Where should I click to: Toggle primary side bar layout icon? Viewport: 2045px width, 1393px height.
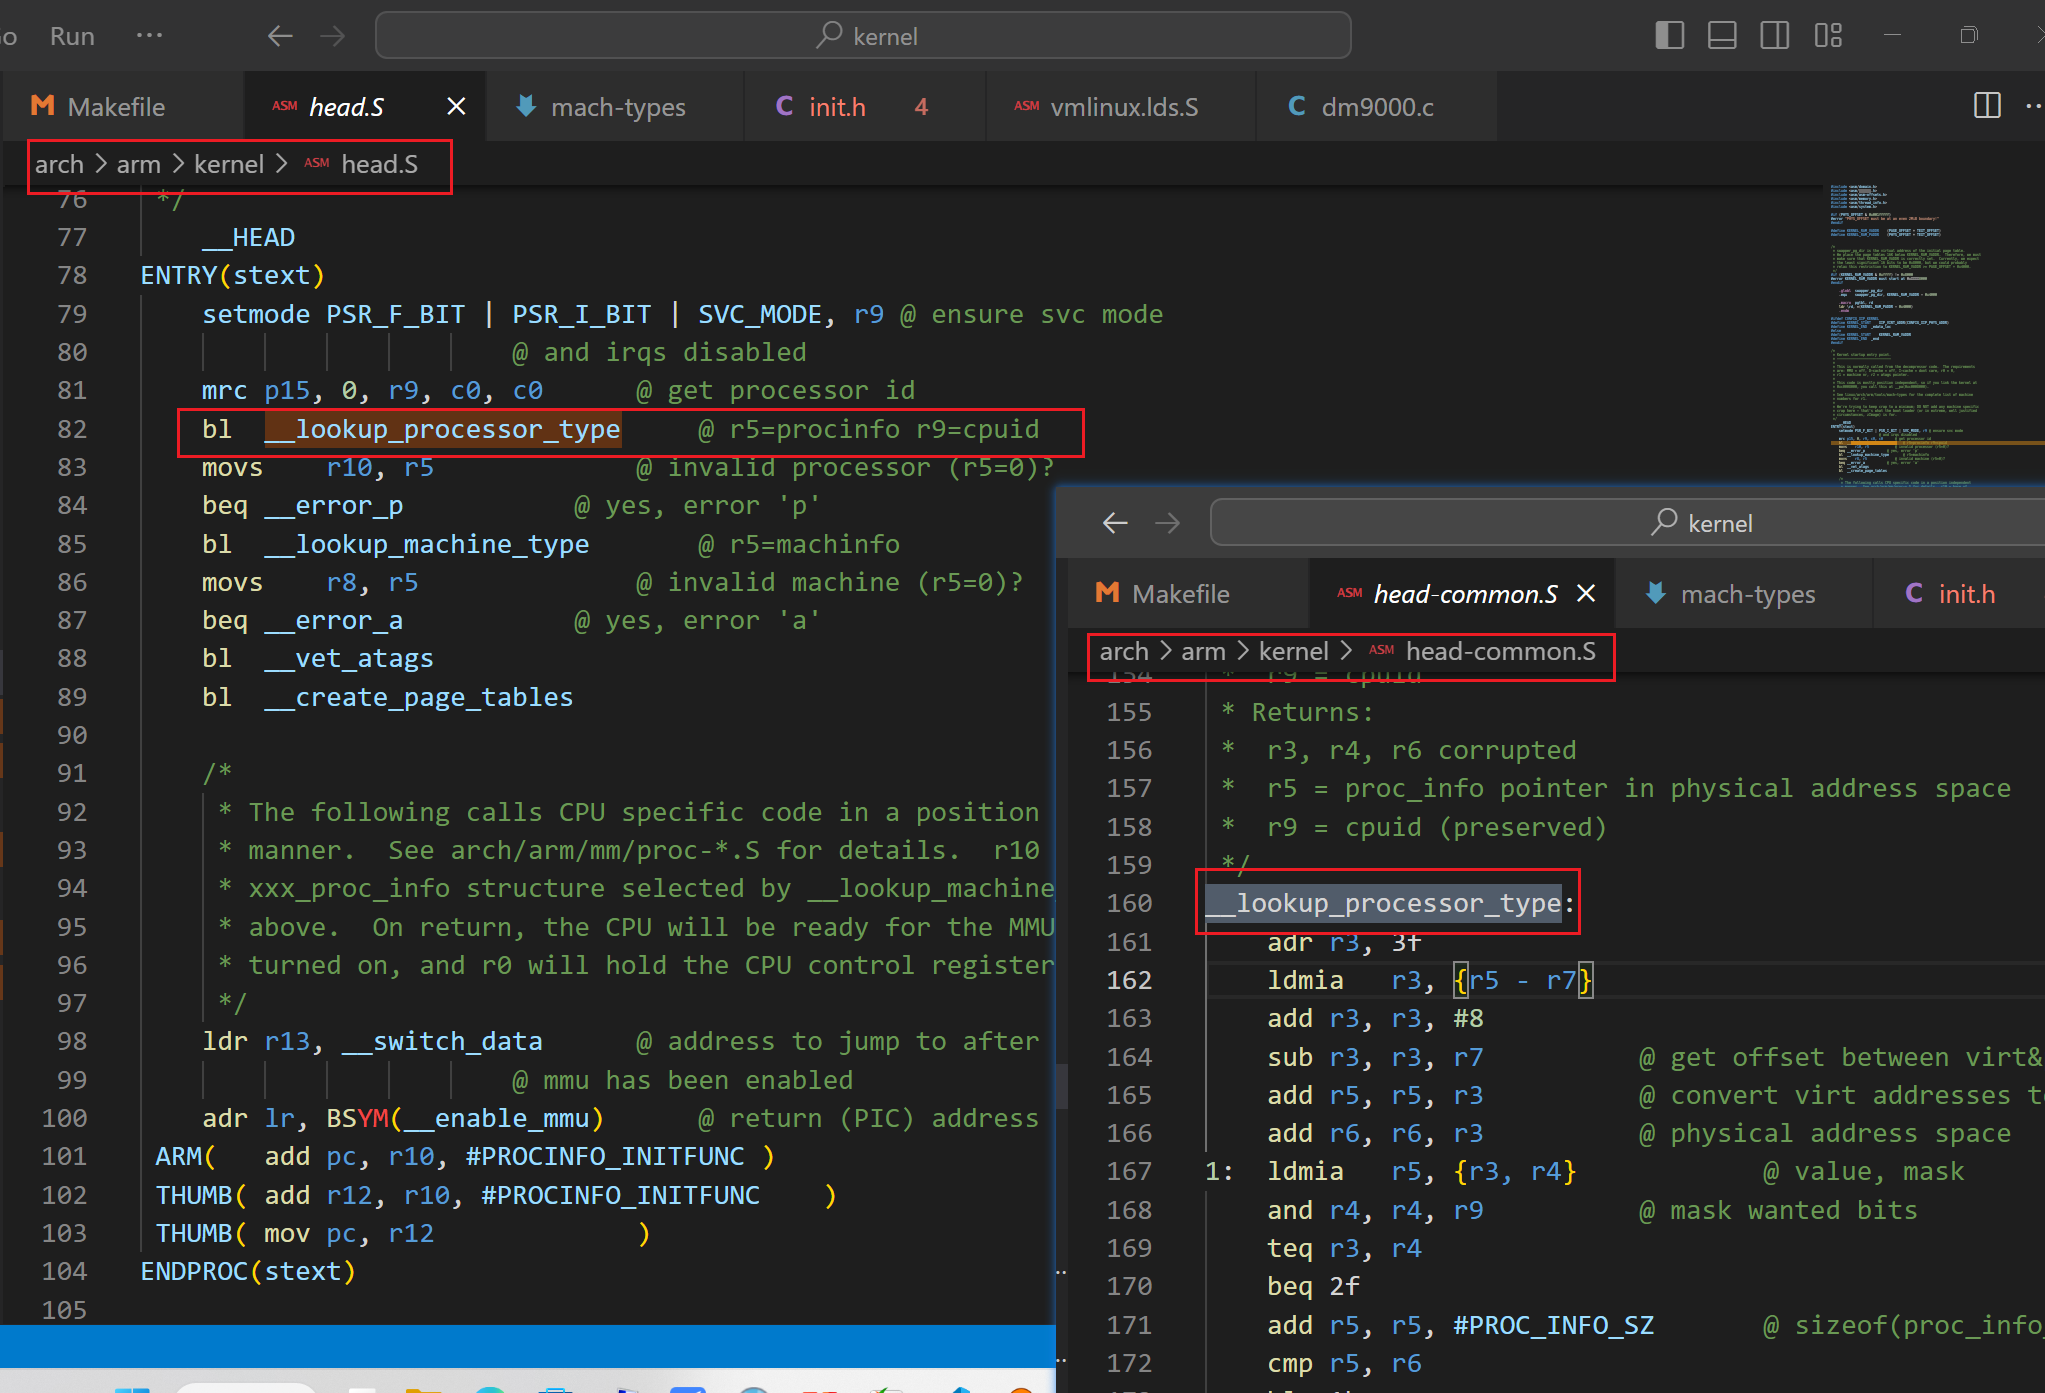click(1669, 36)
